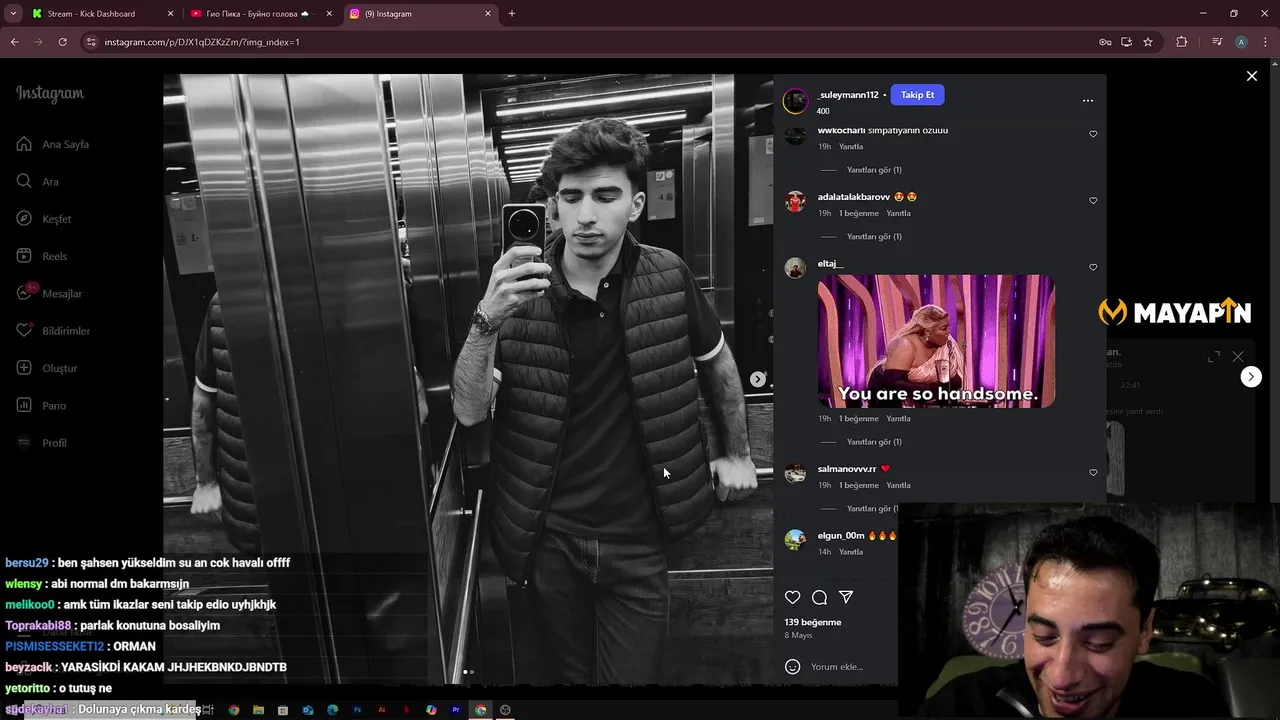
Task: Open Chrome's three-dot menu
Action: 1264,42
